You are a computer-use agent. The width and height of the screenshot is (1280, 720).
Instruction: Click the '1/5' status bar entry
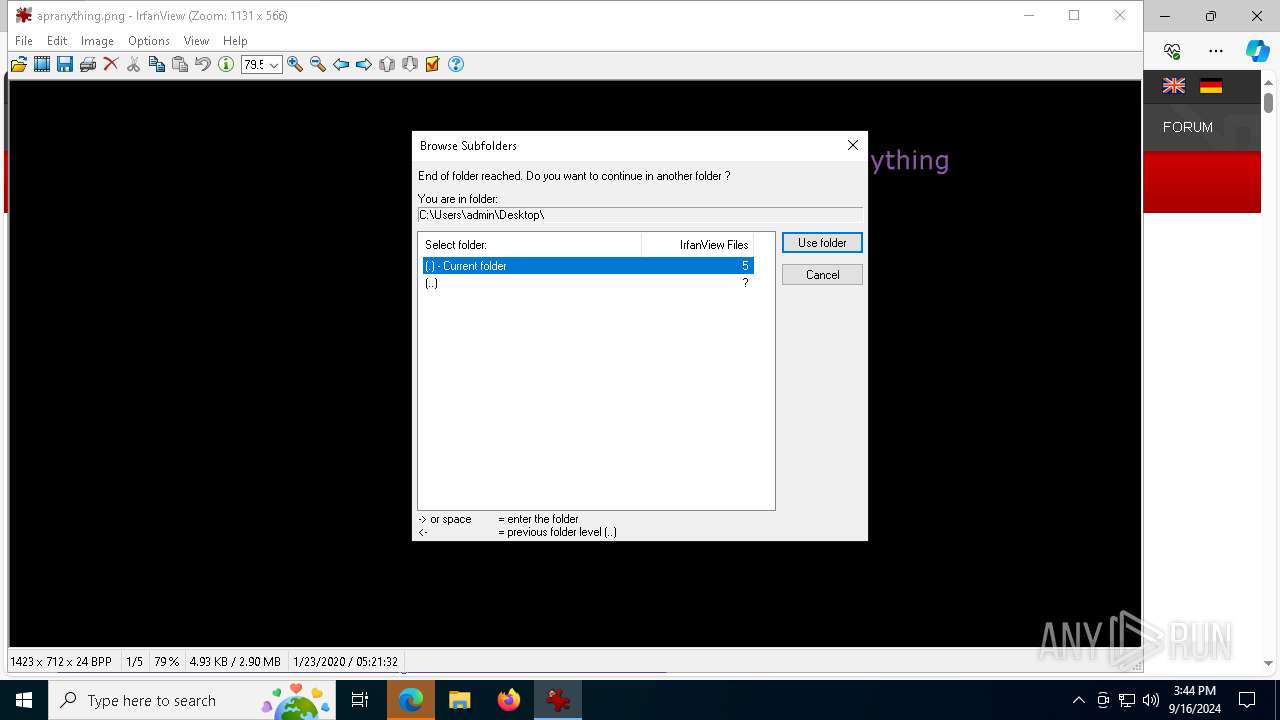[x=134, y=662]
